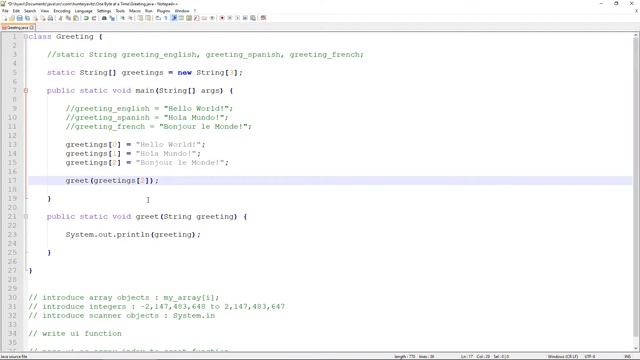Collapse the main method fold on line 7

pos(26,91)
